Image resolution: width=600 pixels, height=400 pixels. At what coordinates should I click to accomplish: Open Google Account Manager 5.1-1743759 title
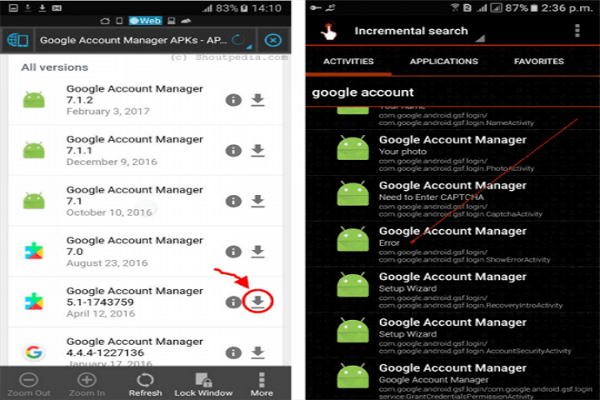tap(135, 296)
